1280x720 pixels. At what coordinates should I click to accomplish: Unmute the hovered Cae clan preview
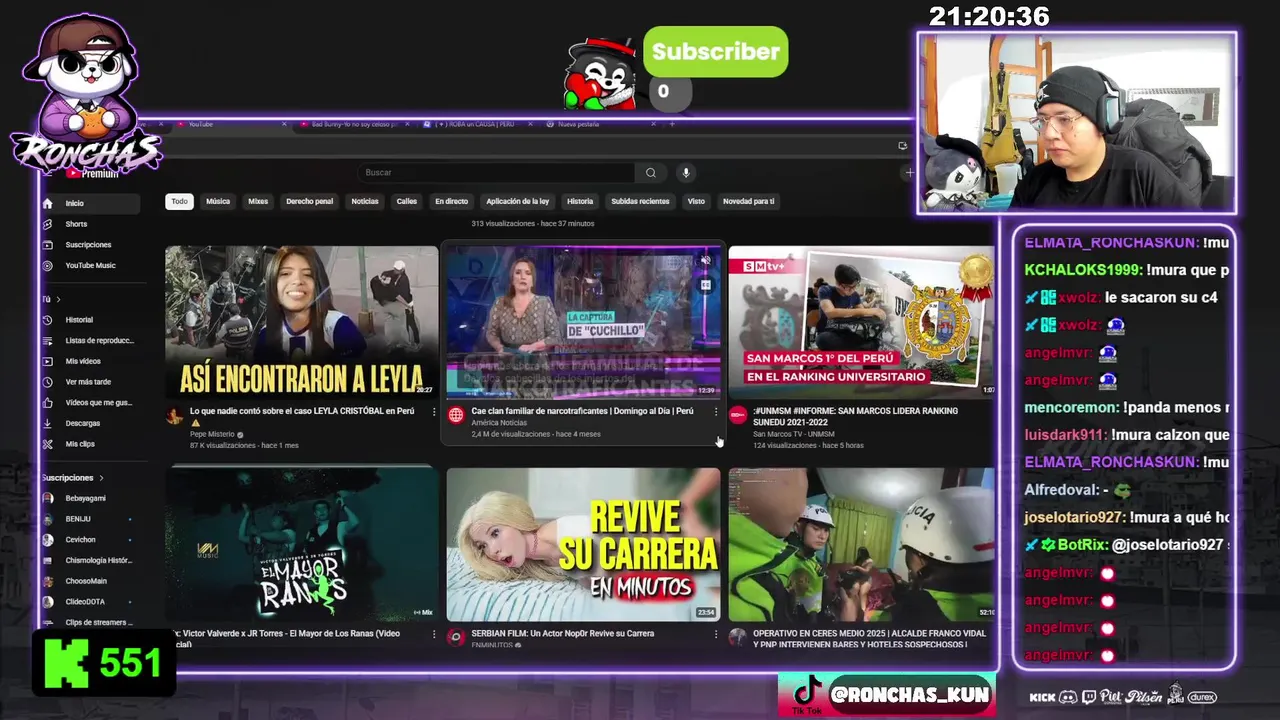[x=705, y=261]
